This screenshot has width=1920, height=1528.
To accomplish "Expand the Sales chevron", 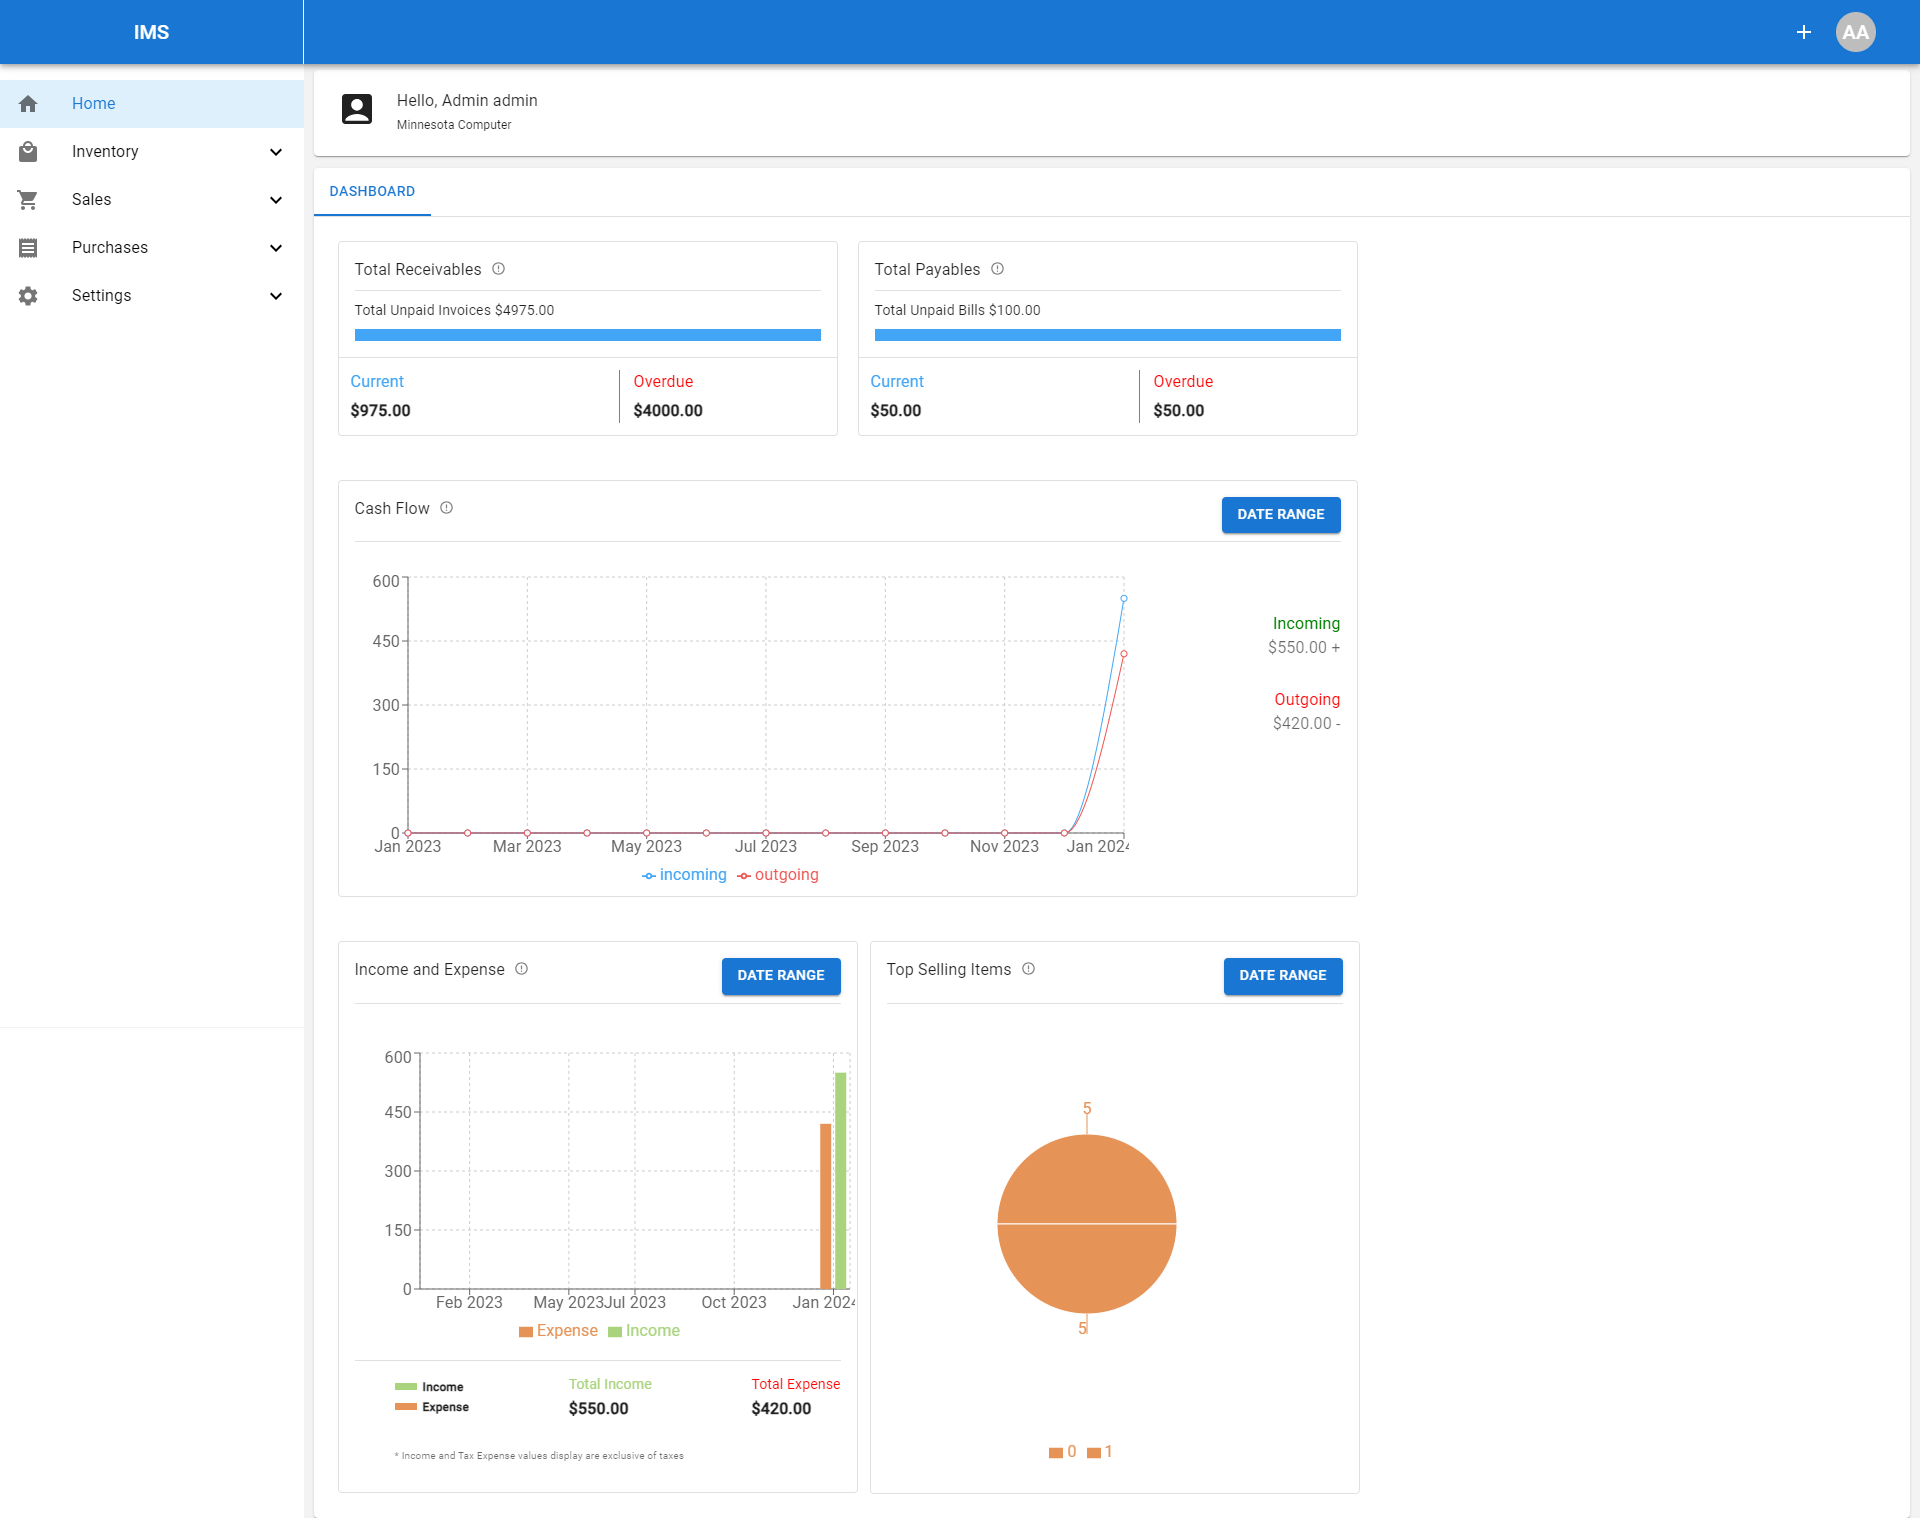I will click(x=276, y=200).
